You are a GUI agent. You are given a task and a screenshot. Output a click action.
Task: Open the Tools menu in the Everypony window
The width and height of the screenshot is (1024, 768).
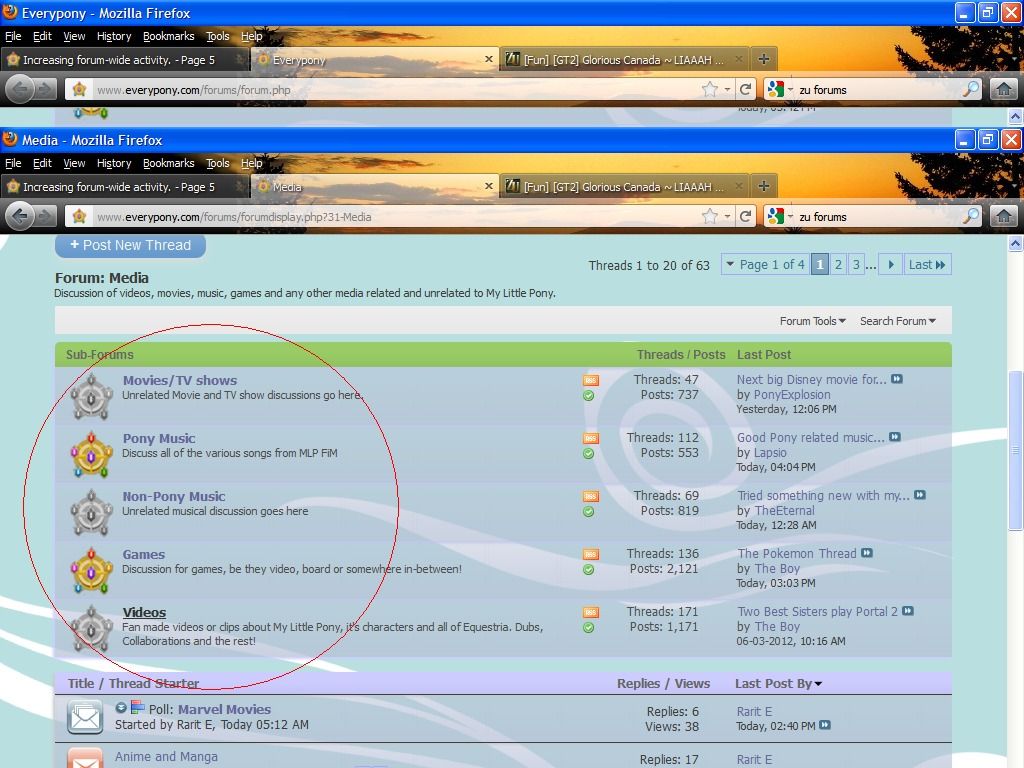[x=217, y=36]
